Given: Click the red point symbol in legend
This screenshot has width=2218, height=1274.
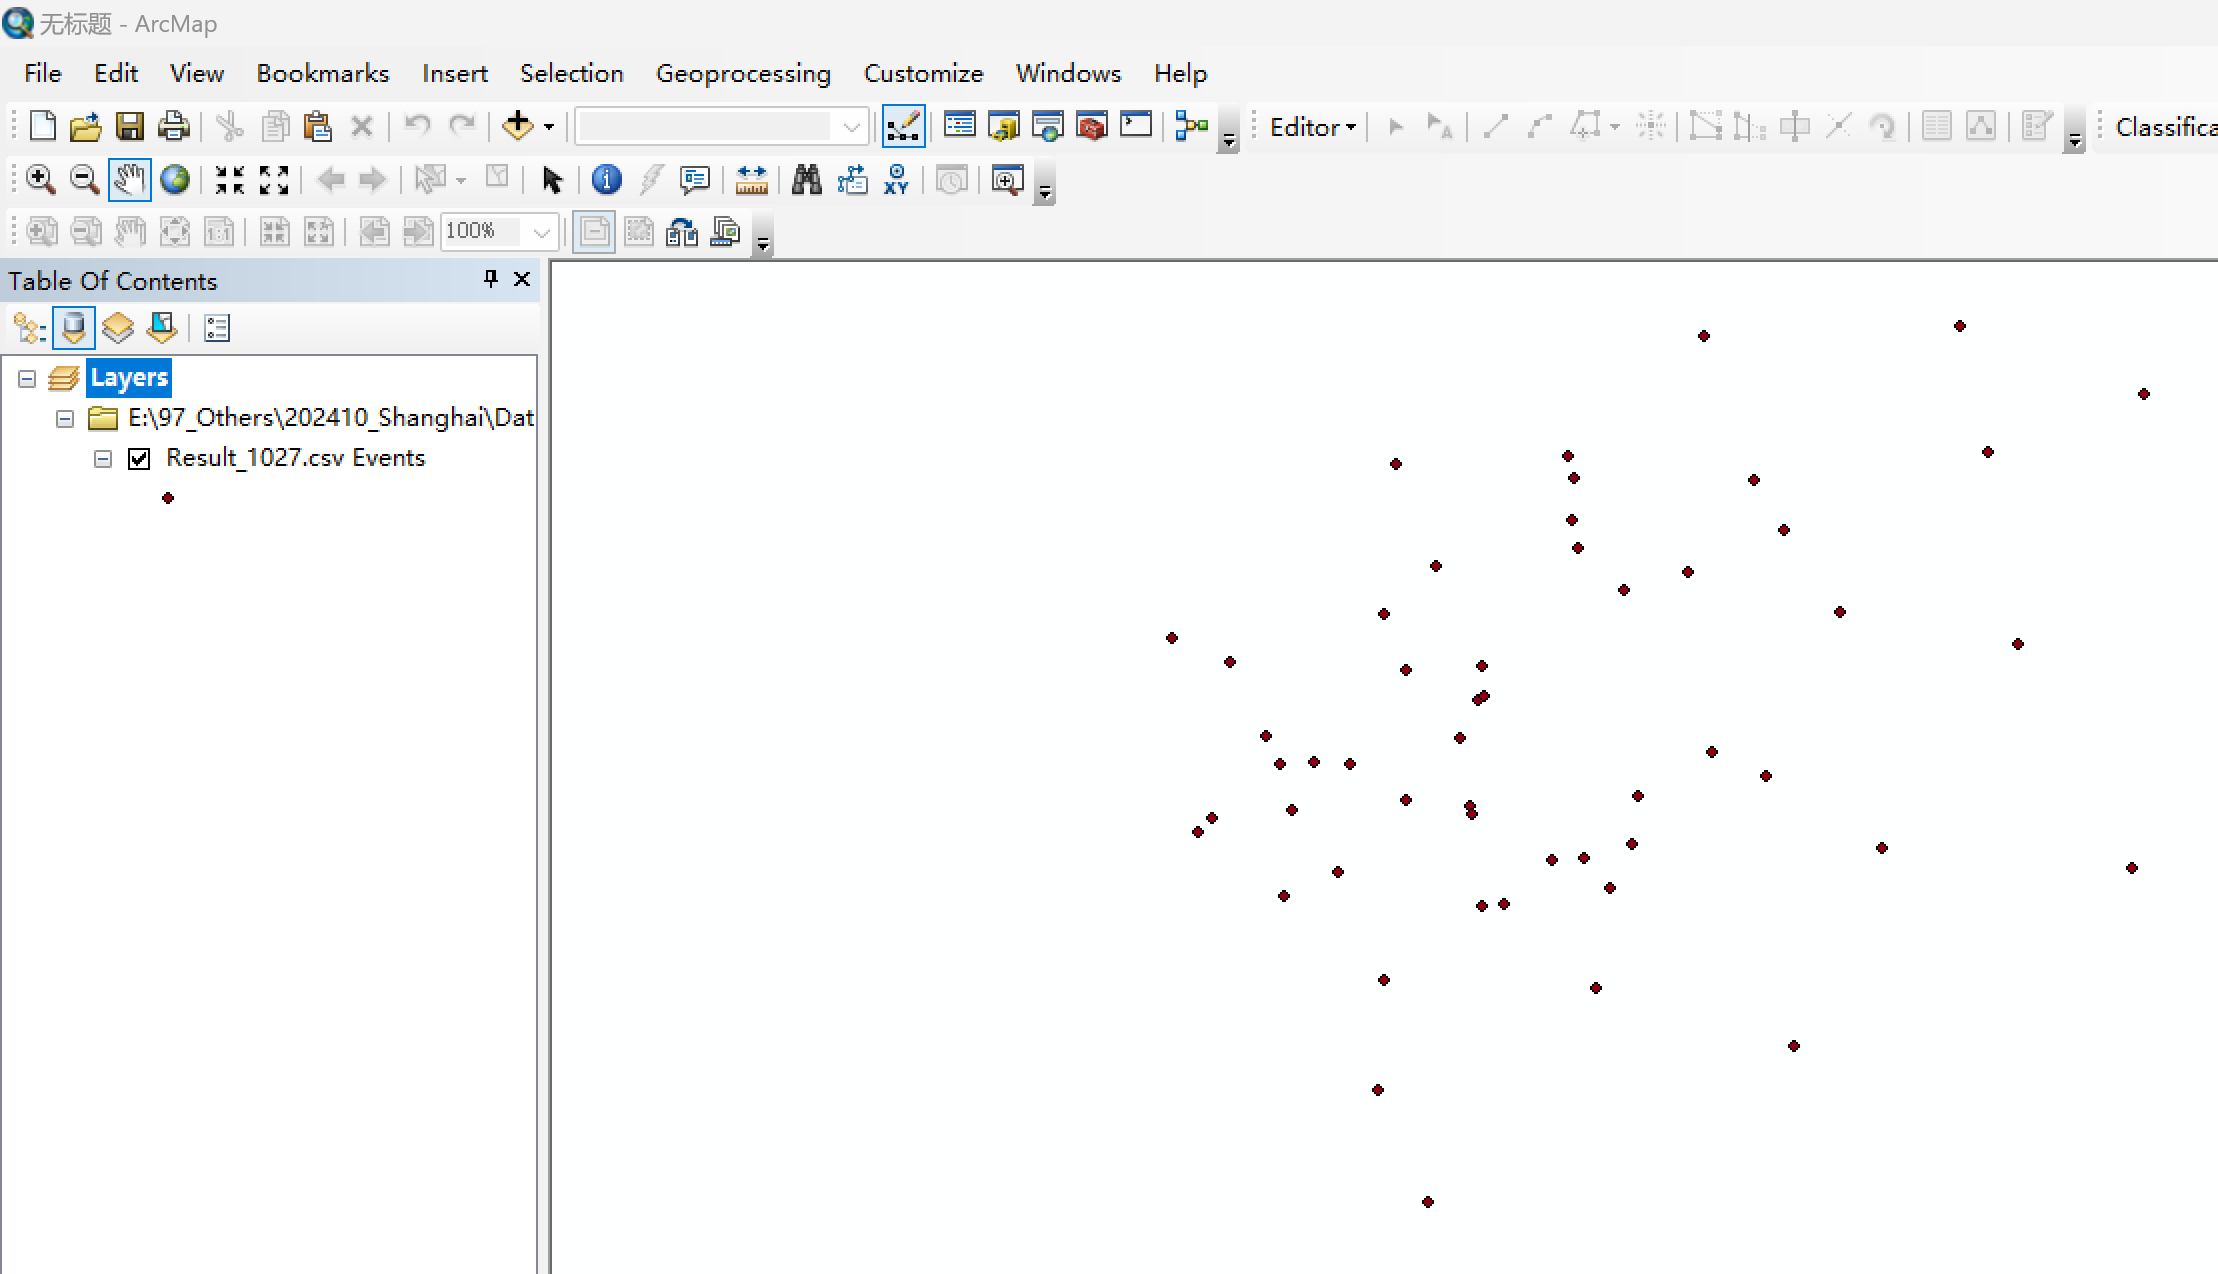Looking at the screenshot, I should tap(168, 498).
